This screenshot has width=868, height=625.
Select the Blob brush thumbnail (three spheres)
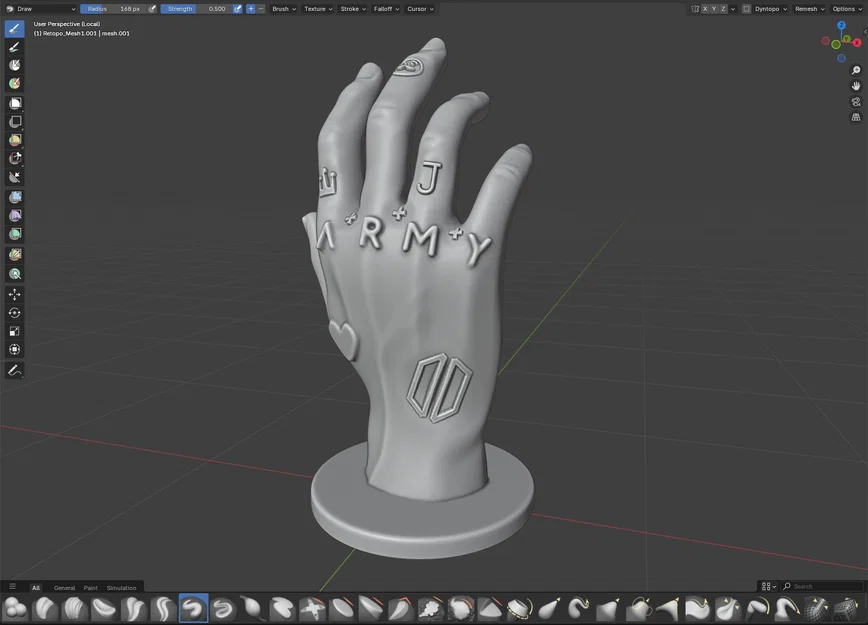[x=15, y=608]
